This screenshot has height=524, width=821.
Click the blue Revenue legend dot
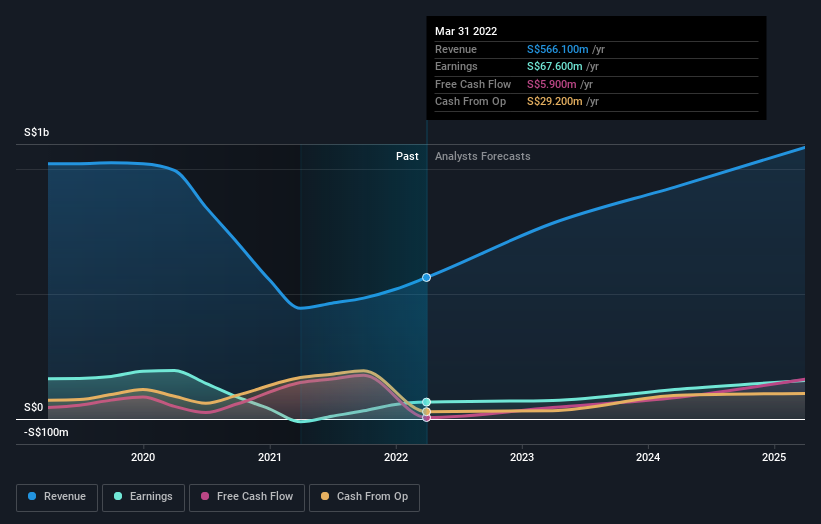click(x=32, y=496)
